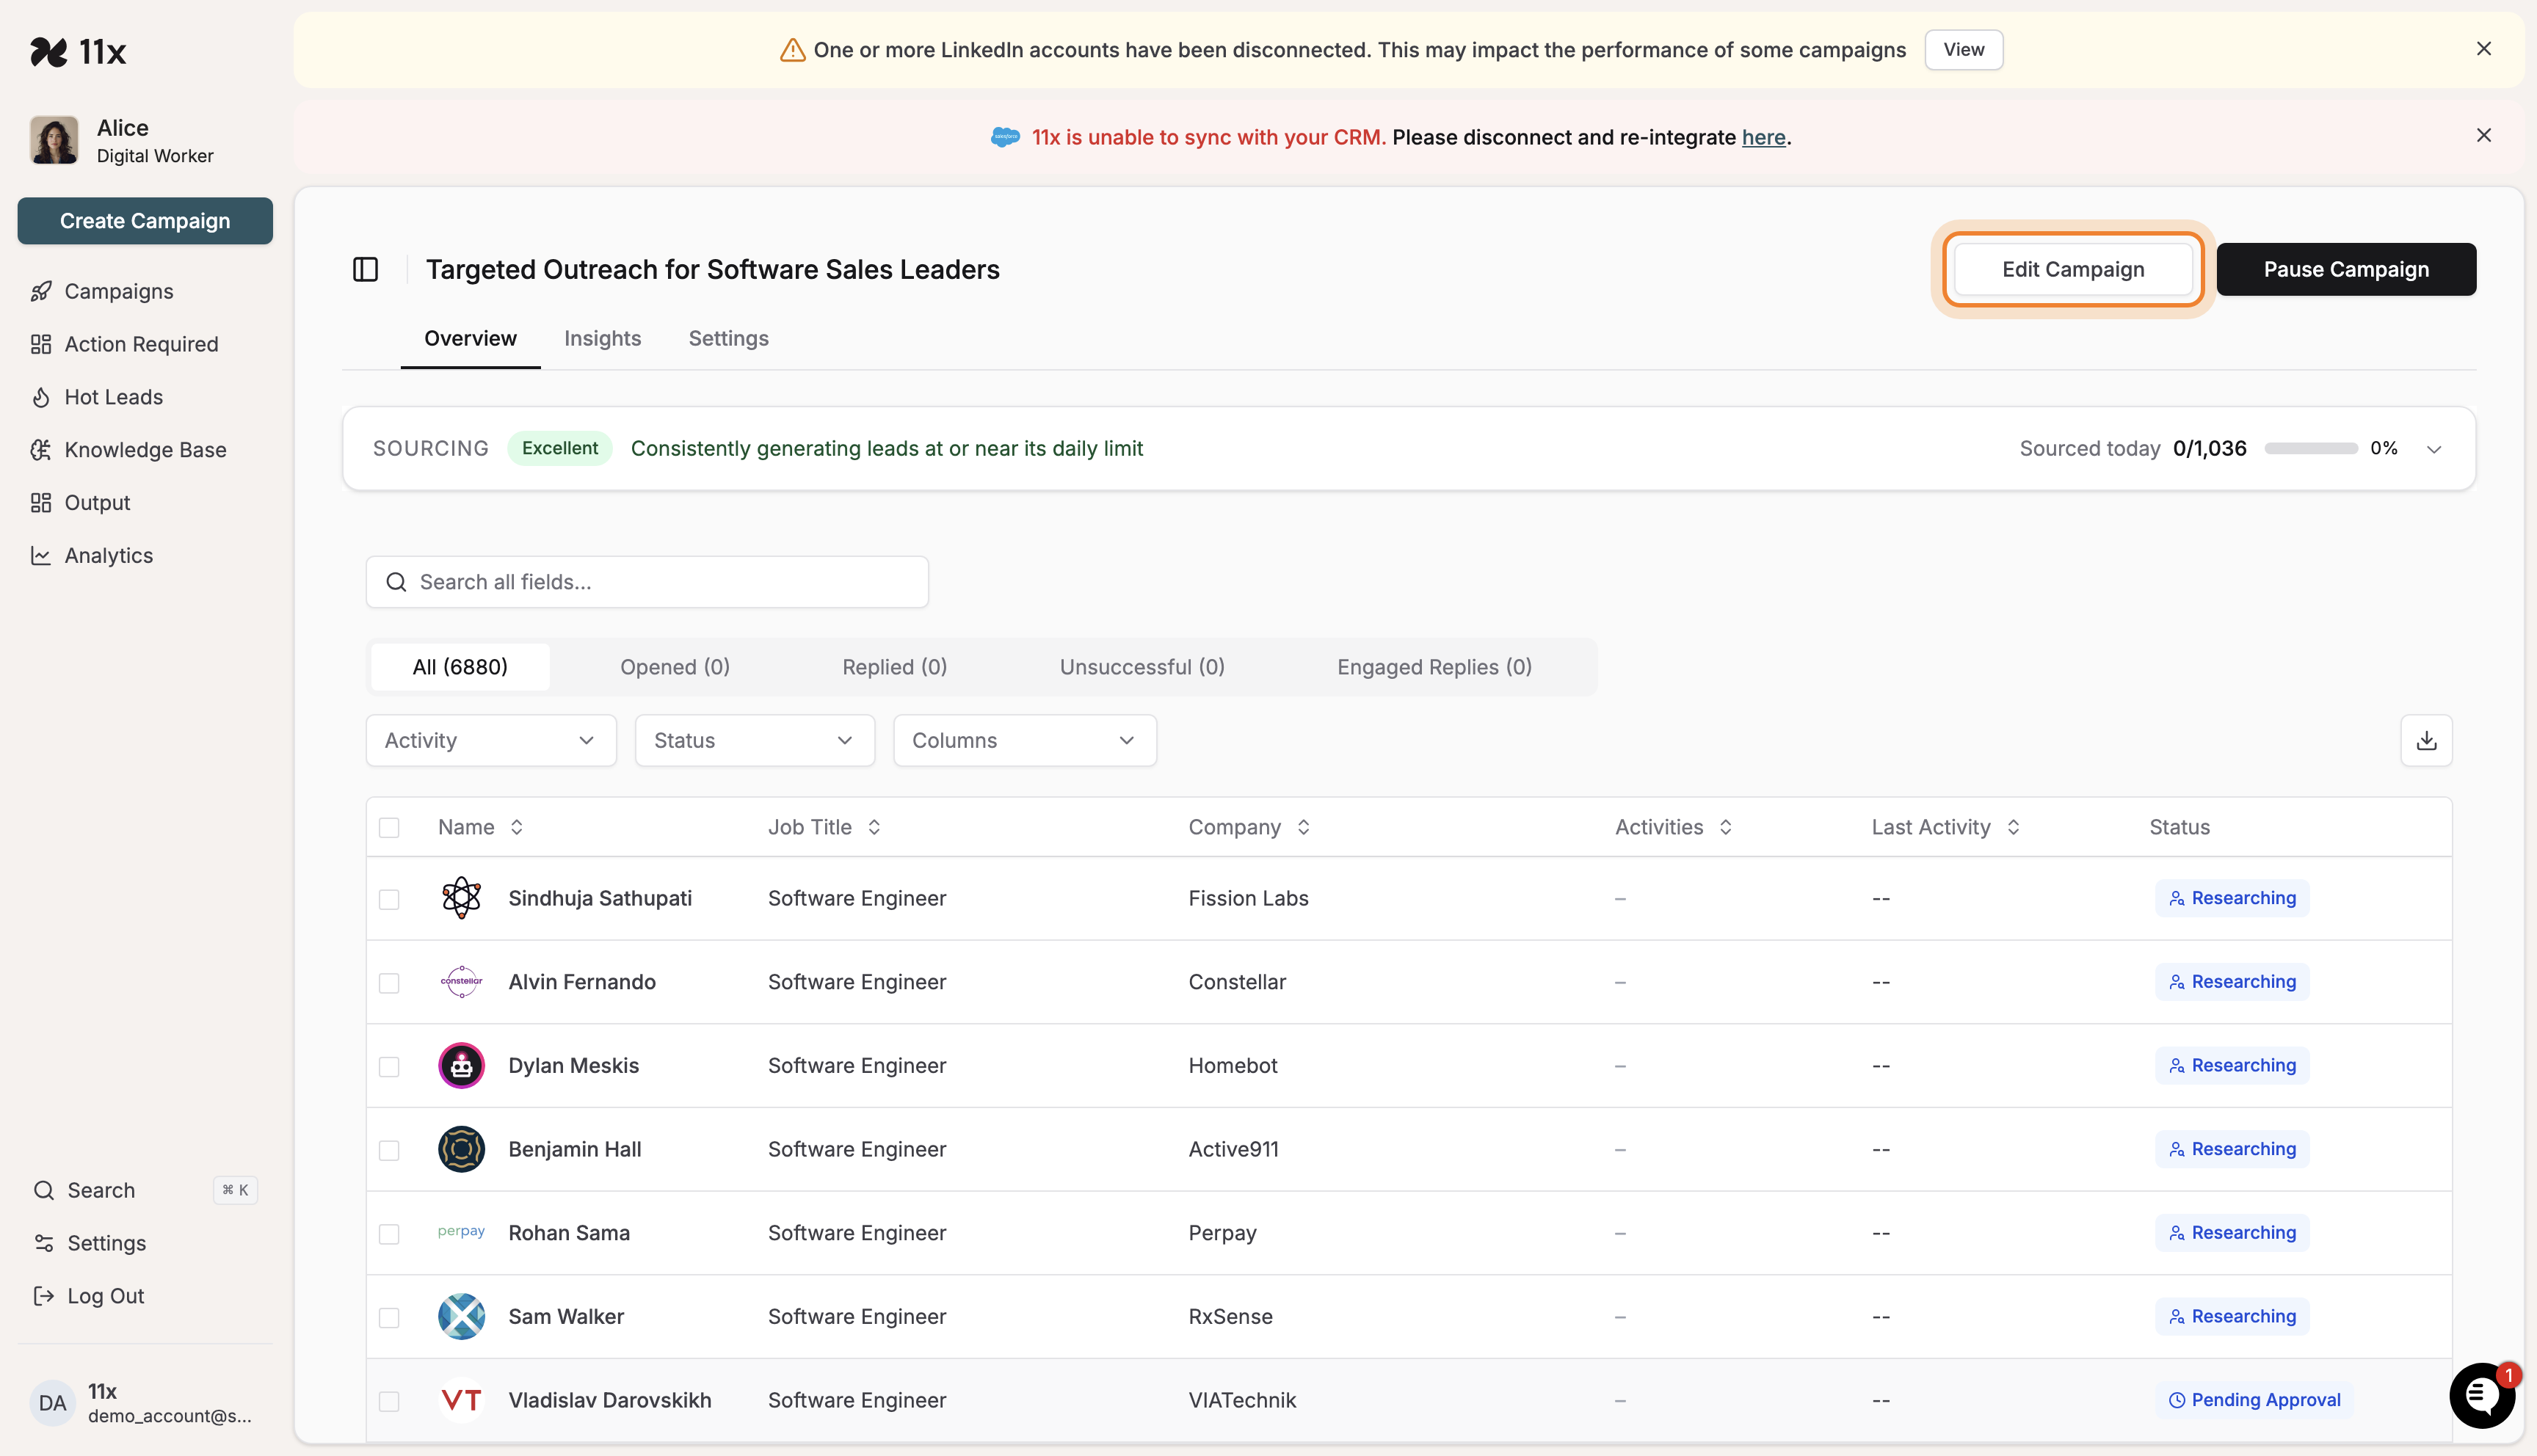Open the Columns dropdown
The image size is (2537, 1456).
click(x=1024, y=741)
